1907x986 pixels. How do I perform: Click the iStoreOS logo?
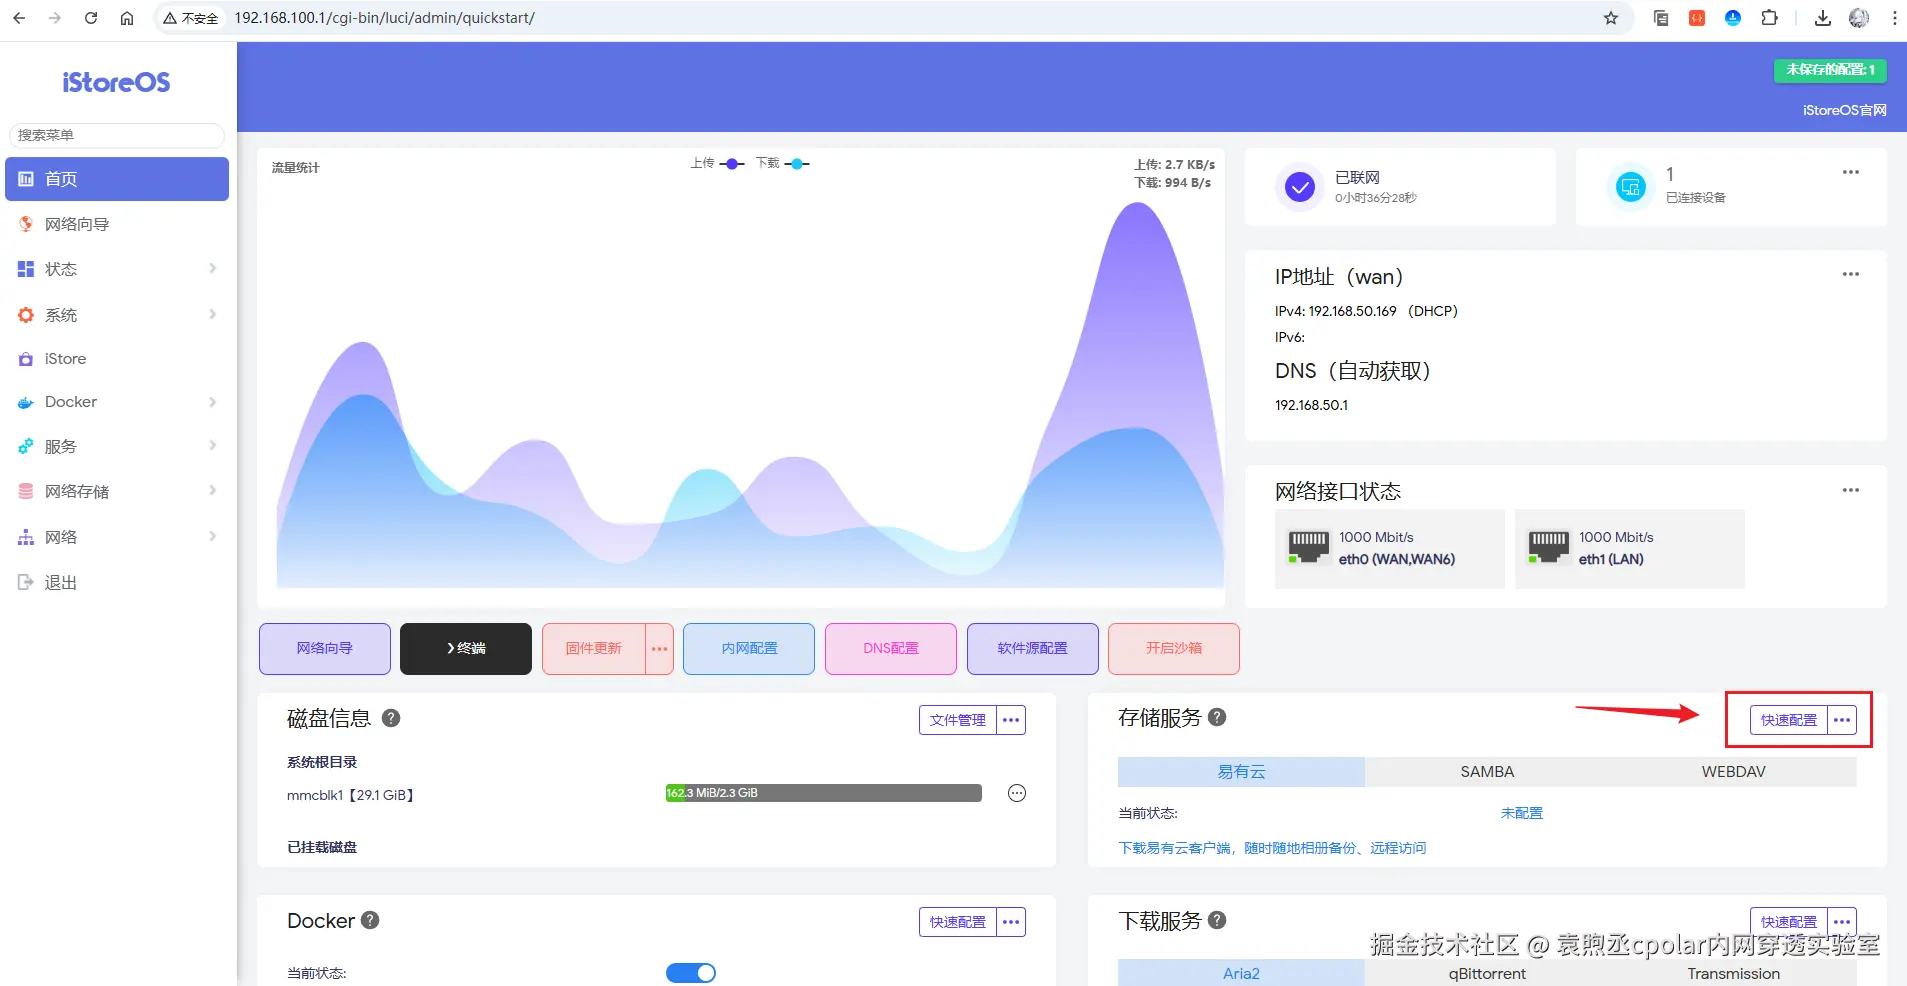pyautogui.click(x=116, y=82)
